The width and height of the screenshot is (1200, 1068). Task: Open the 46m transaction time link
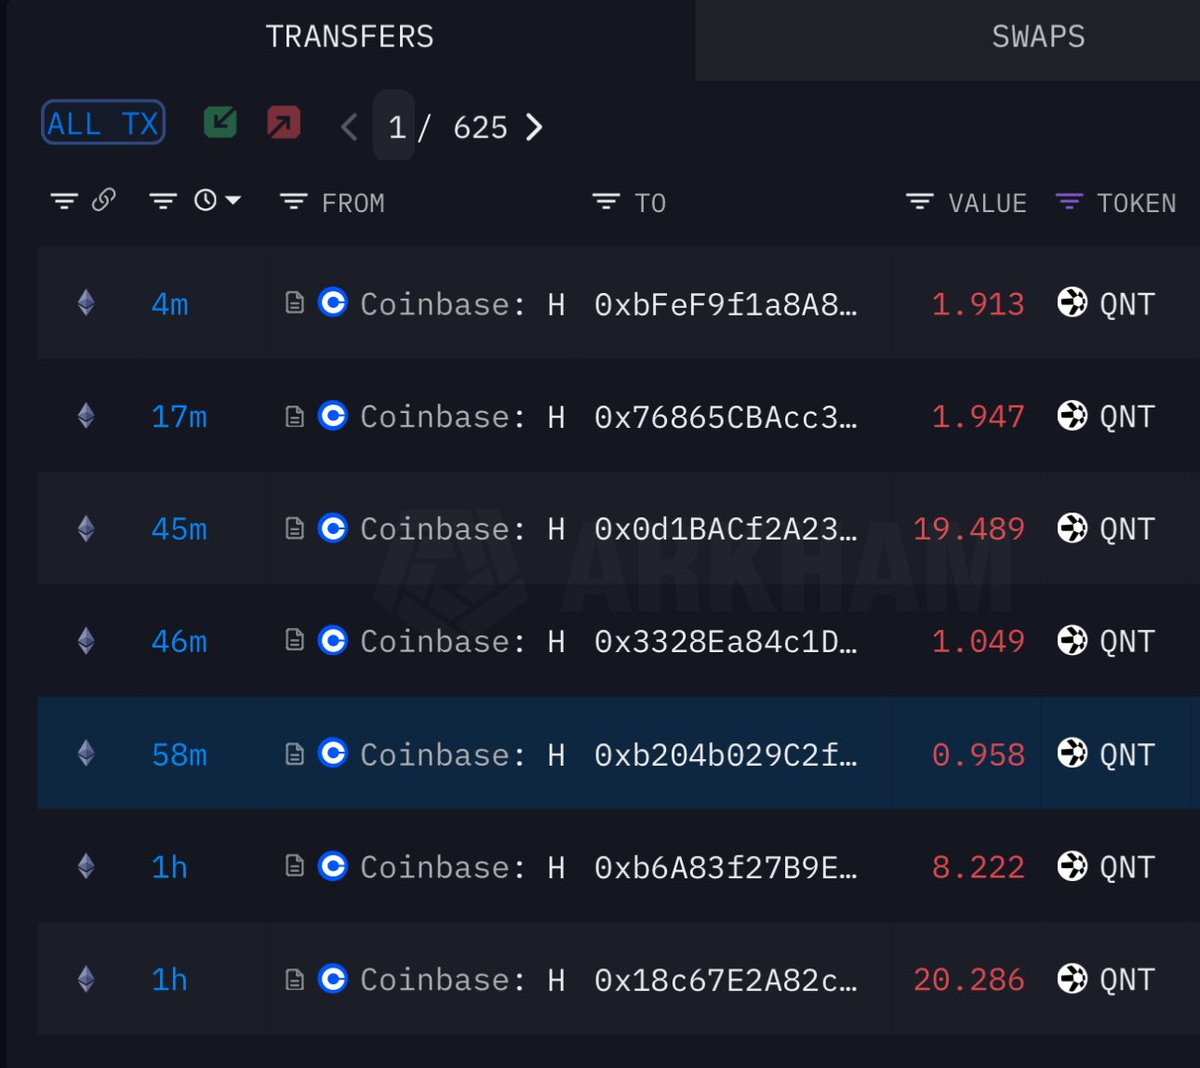click(179, 641)
